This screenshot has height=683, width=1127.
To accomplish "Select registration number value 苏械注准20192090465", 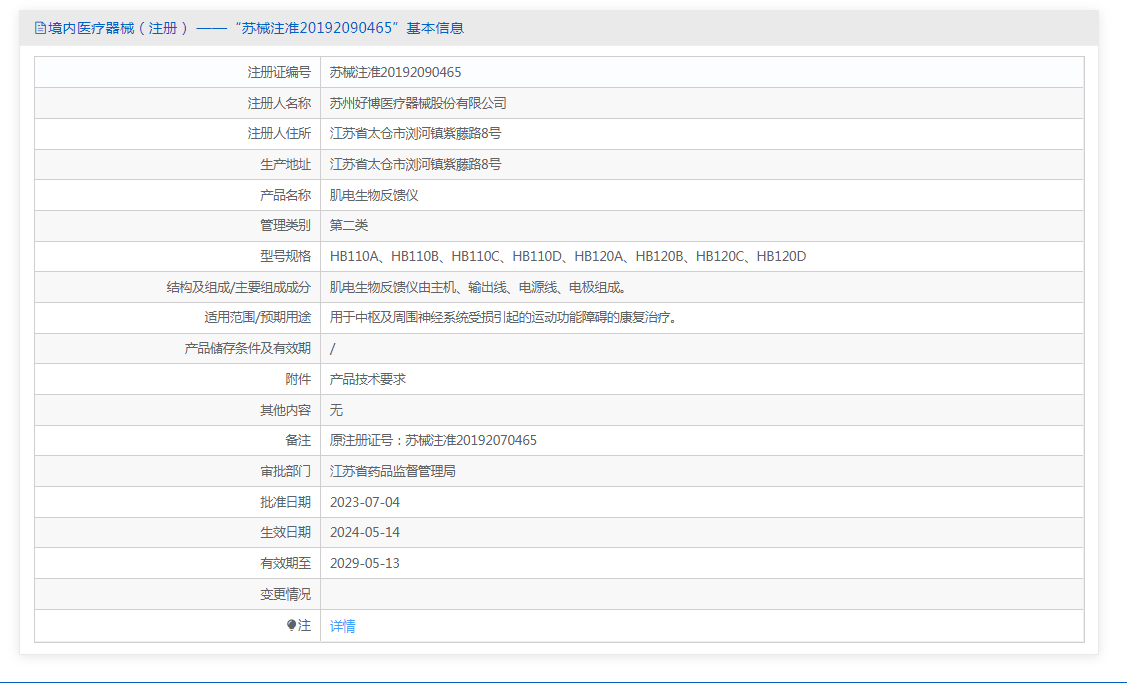I will (x=395, y=73).
